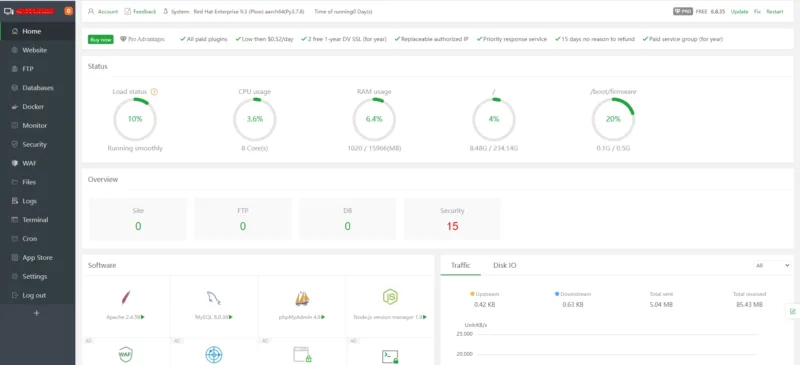This screenshot has width=800, height=365.
Task: Click the MySQL dolphin icon
Action: click(x=213, y=298)
